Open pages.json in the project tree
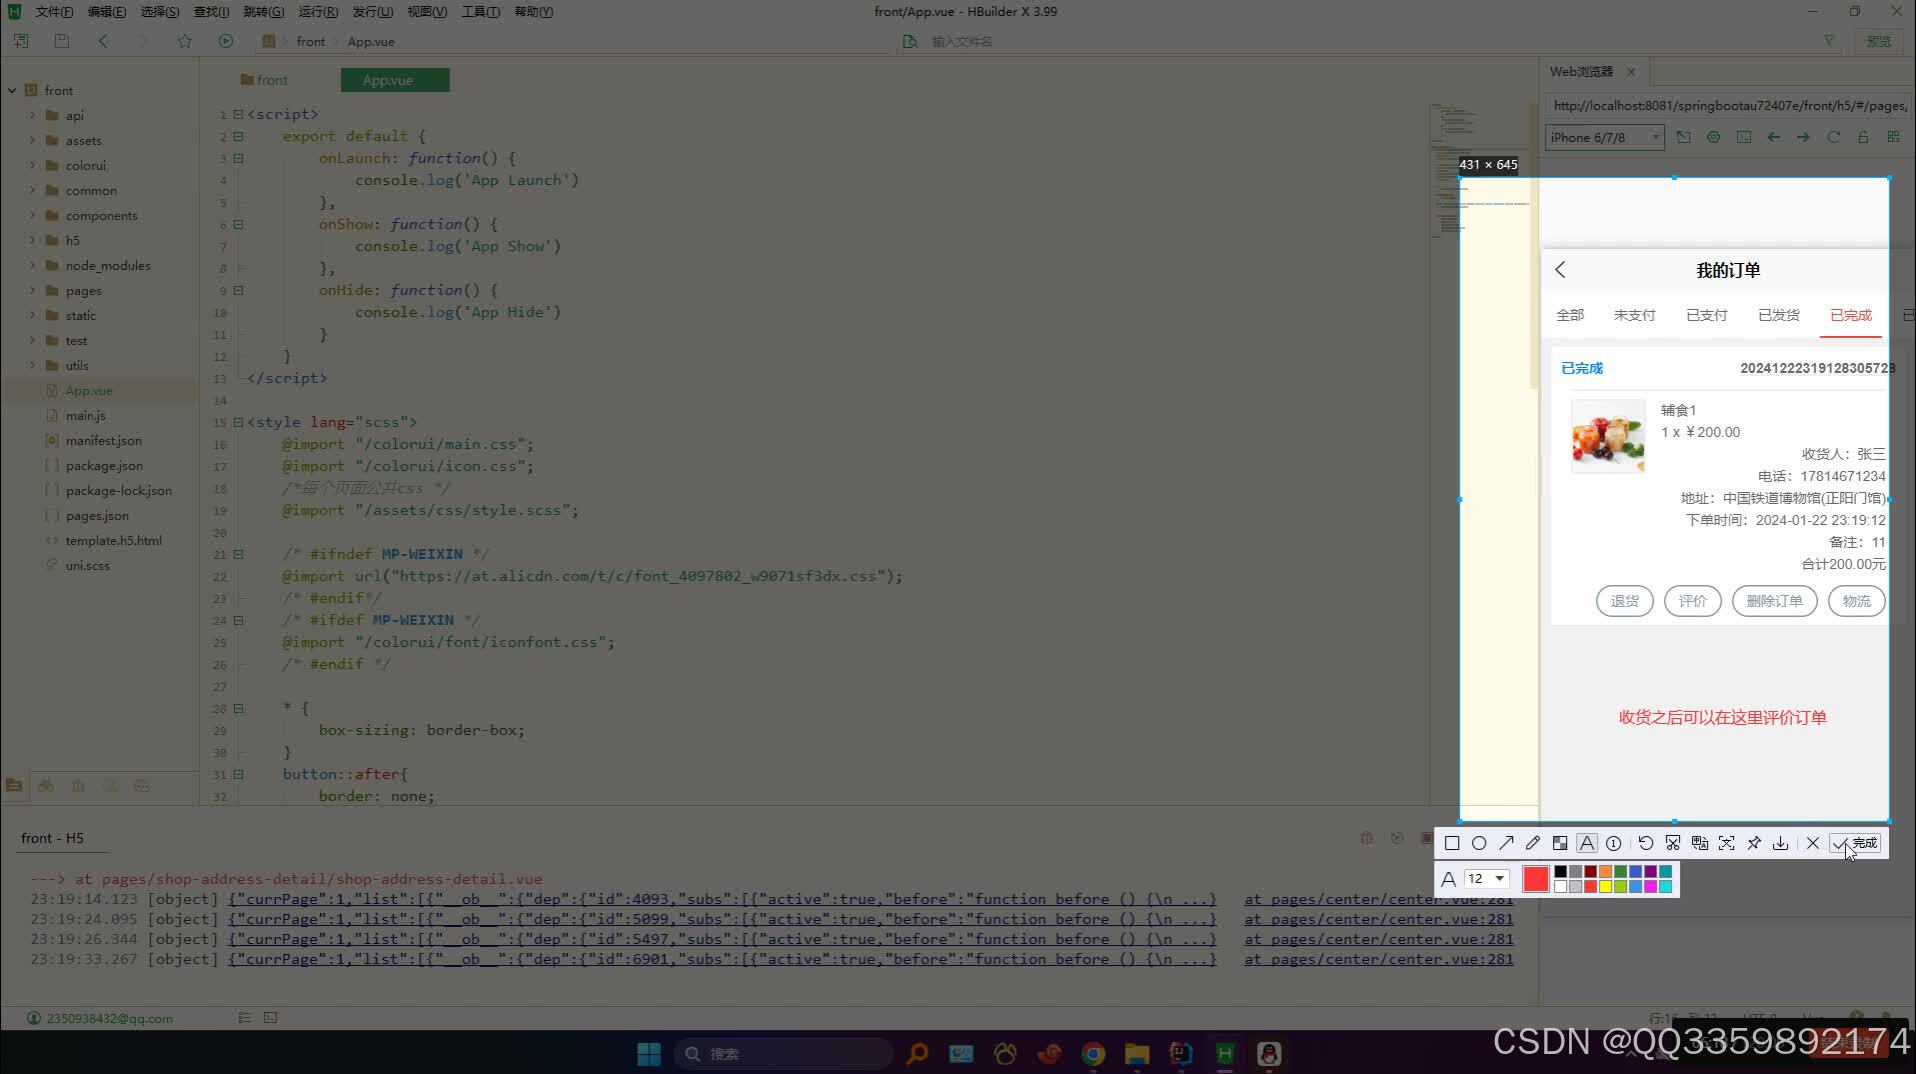The image size is (1916, 1074). pyautogui.click(x=97, y=515)
